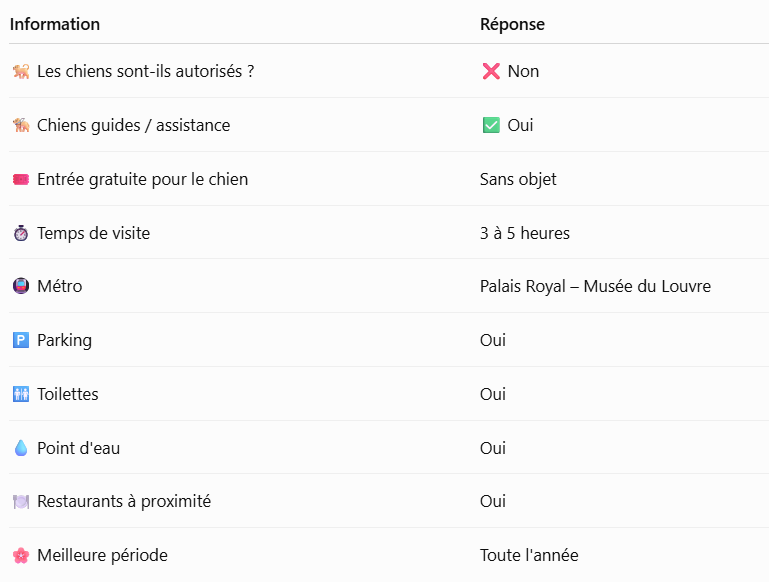This screenshot has height=582, width=769.
Task: Click the Toute l'année response
Action: point(529,556)
